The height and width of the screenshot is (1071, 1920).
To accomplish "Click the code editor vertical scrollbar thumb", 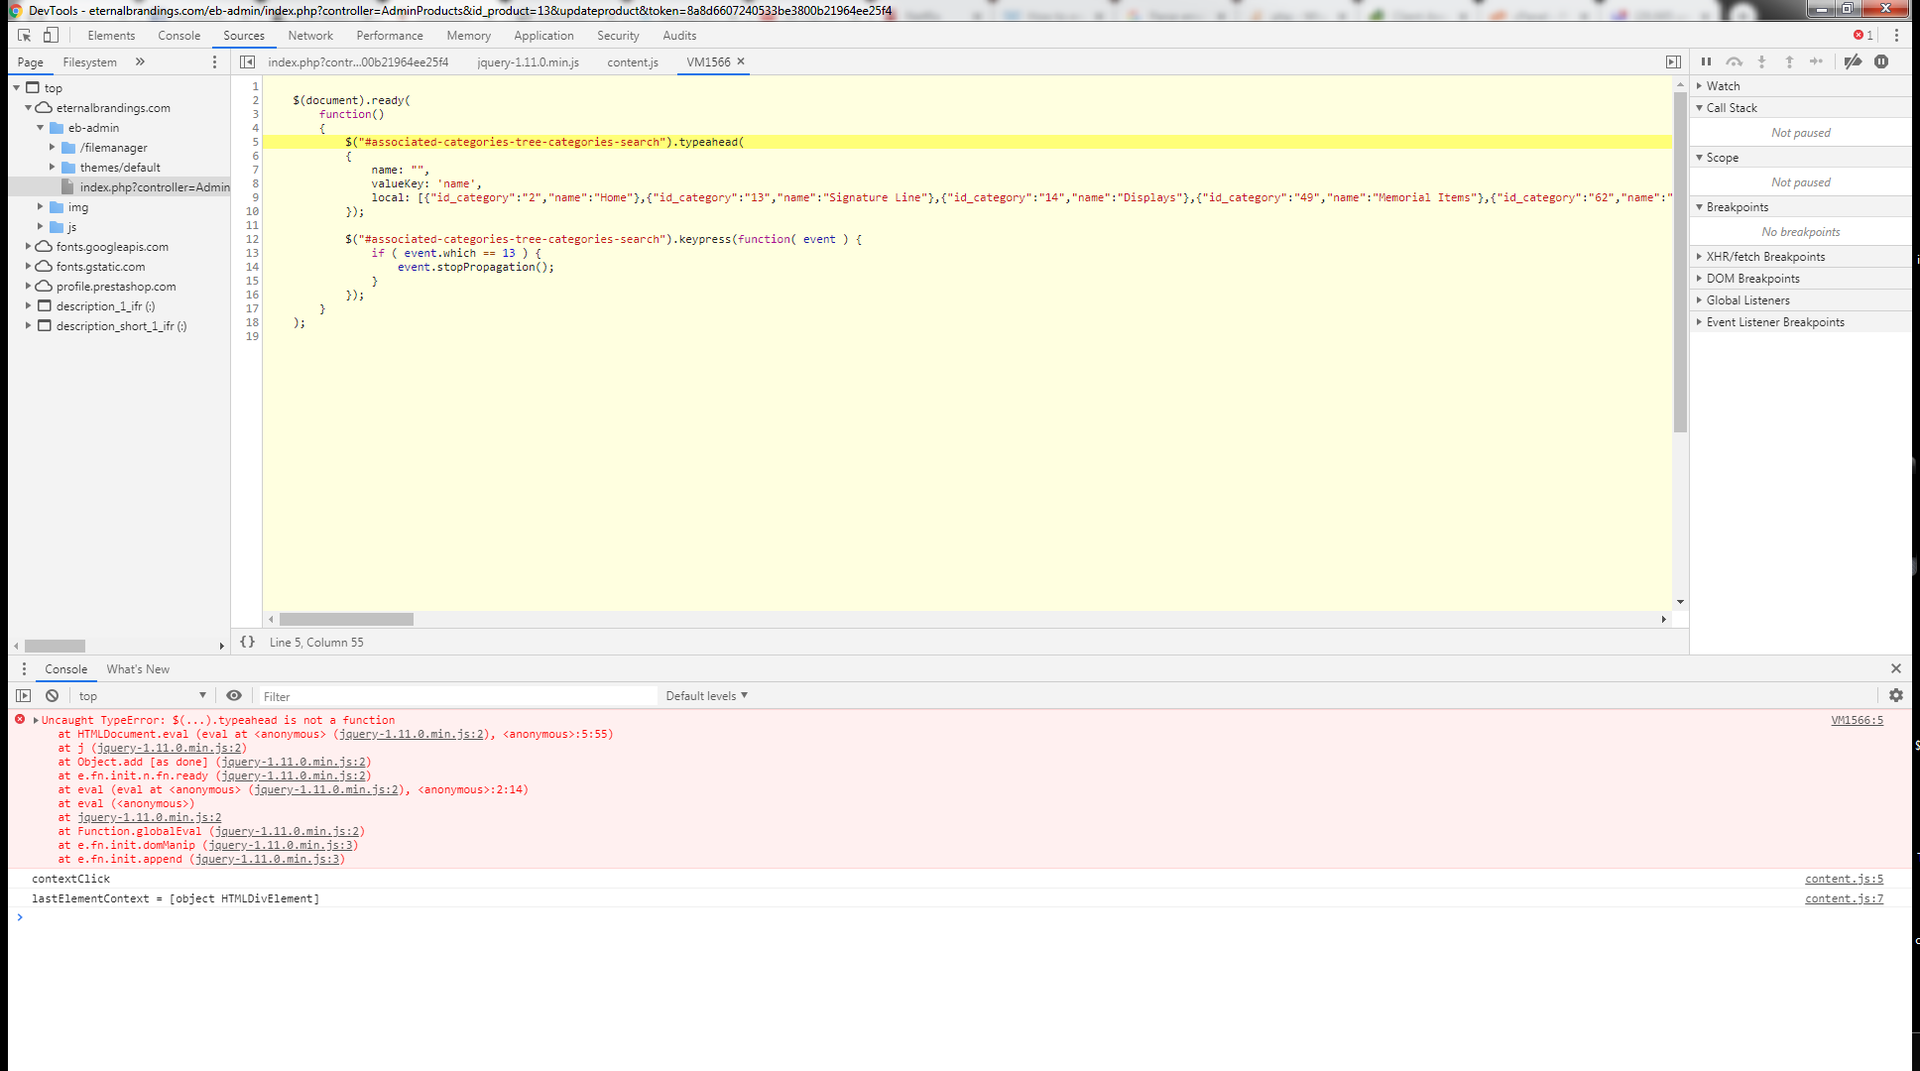I will pyautogui.click(x=1680, y=262).
